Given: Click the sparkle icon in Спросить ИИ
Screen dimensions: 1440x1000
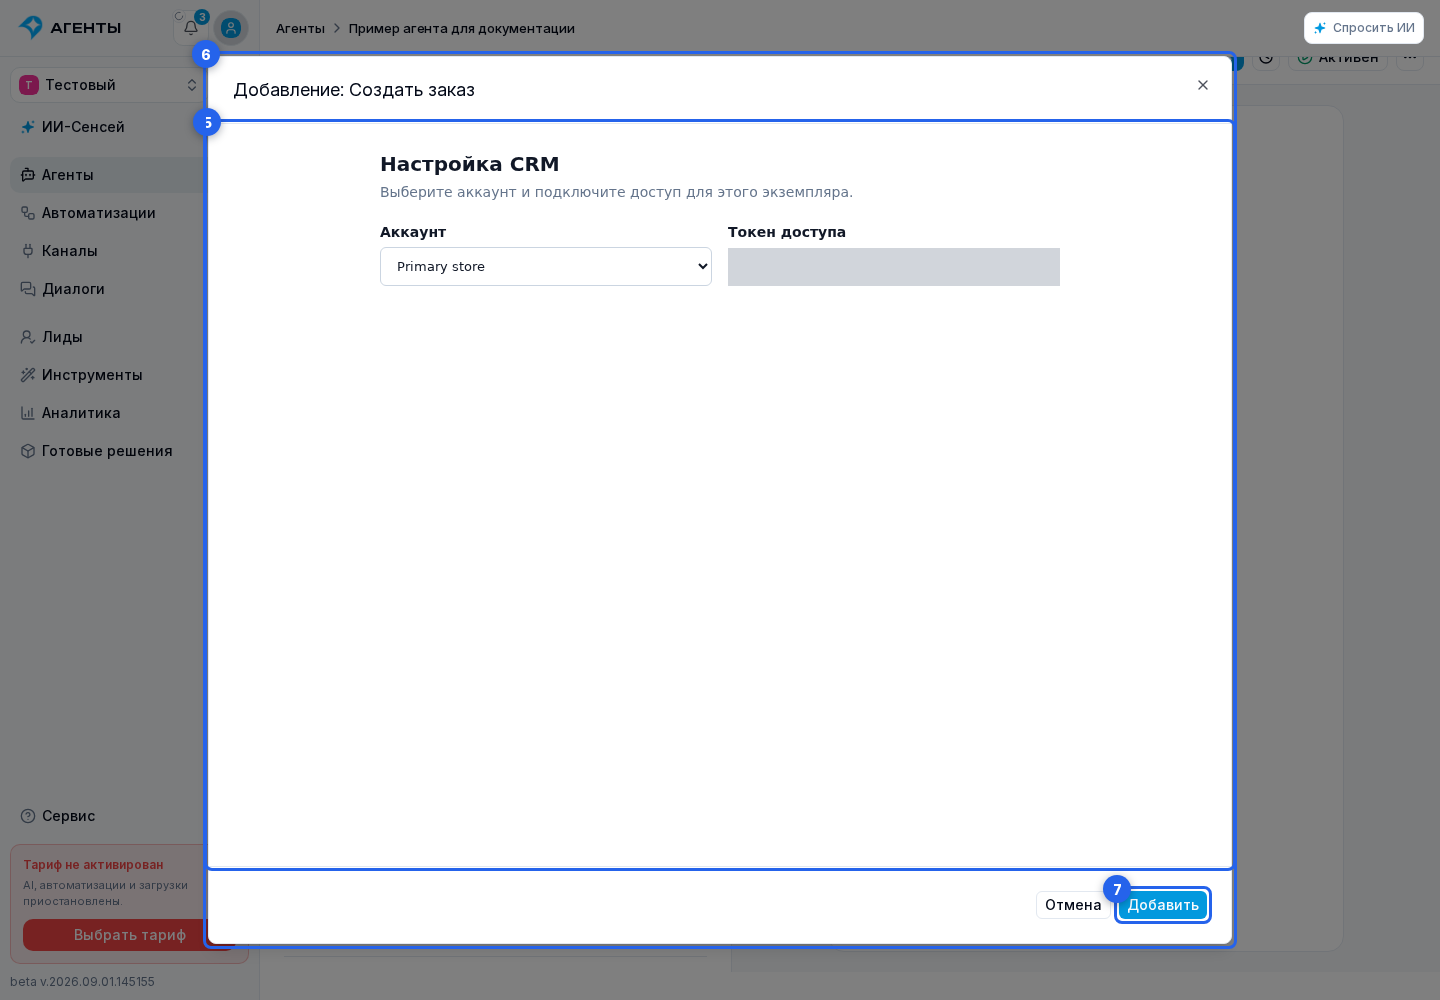Looking at the screenshot, I should 1320,28.
